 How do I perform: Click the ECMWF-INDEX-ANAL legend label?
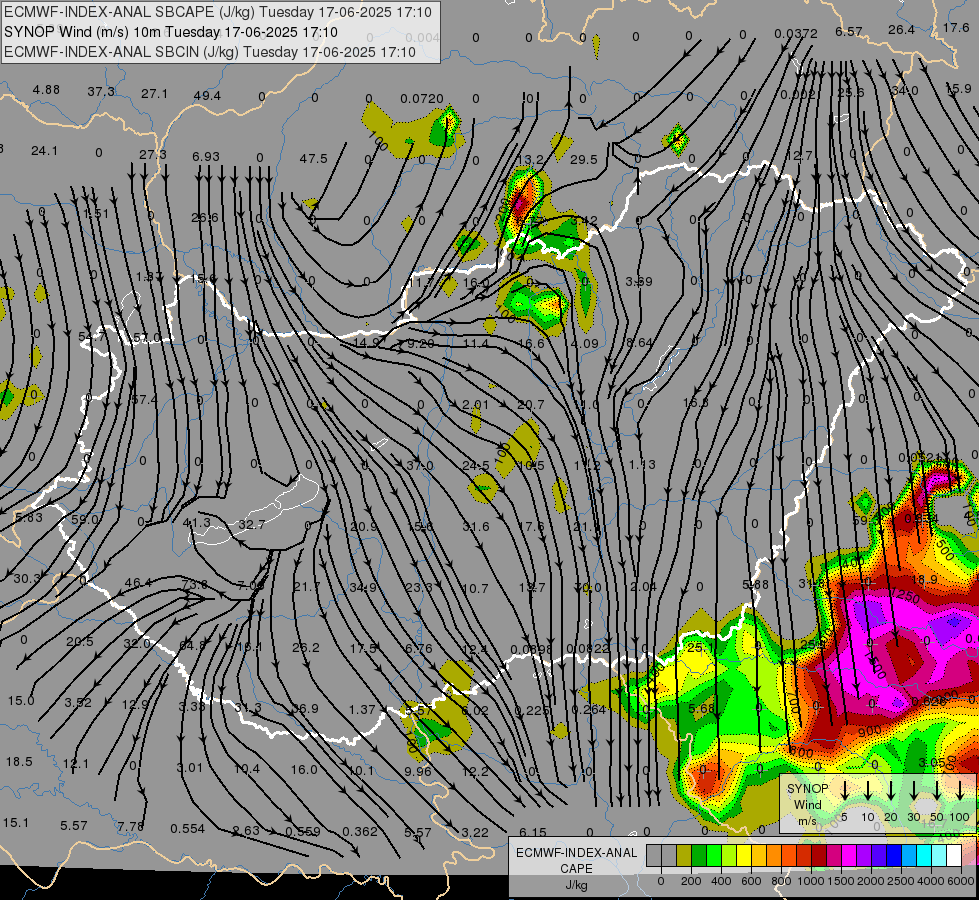[x=576, y=853]
